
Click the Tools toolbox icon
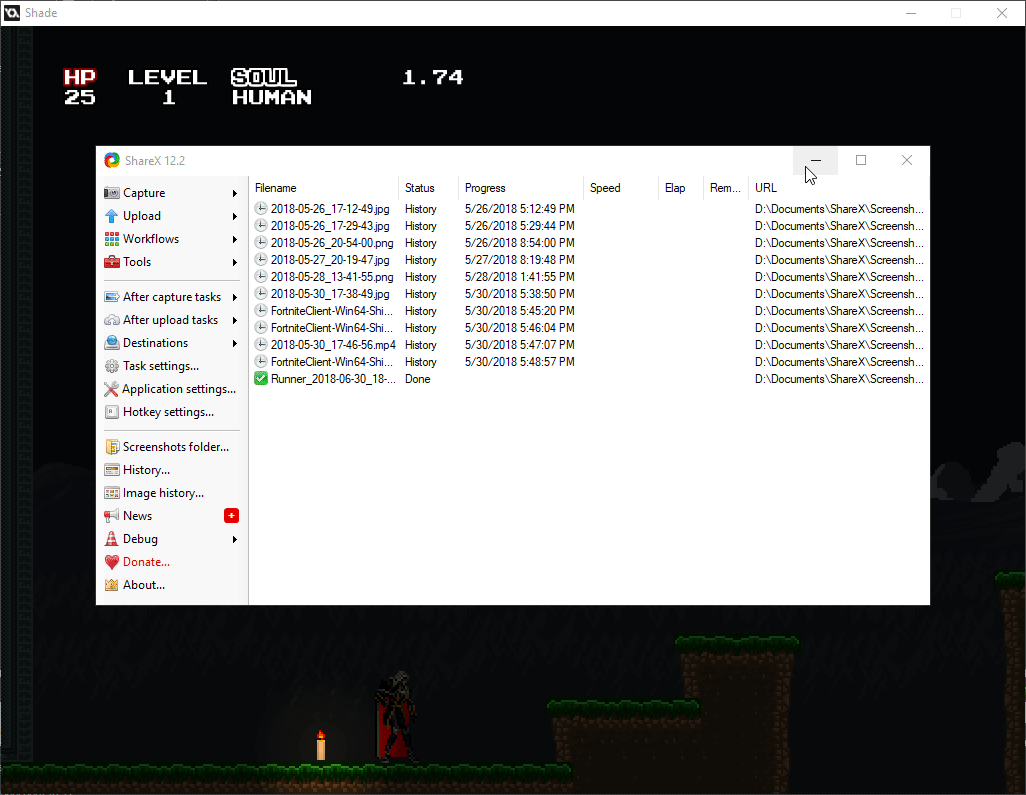(112, 262)
